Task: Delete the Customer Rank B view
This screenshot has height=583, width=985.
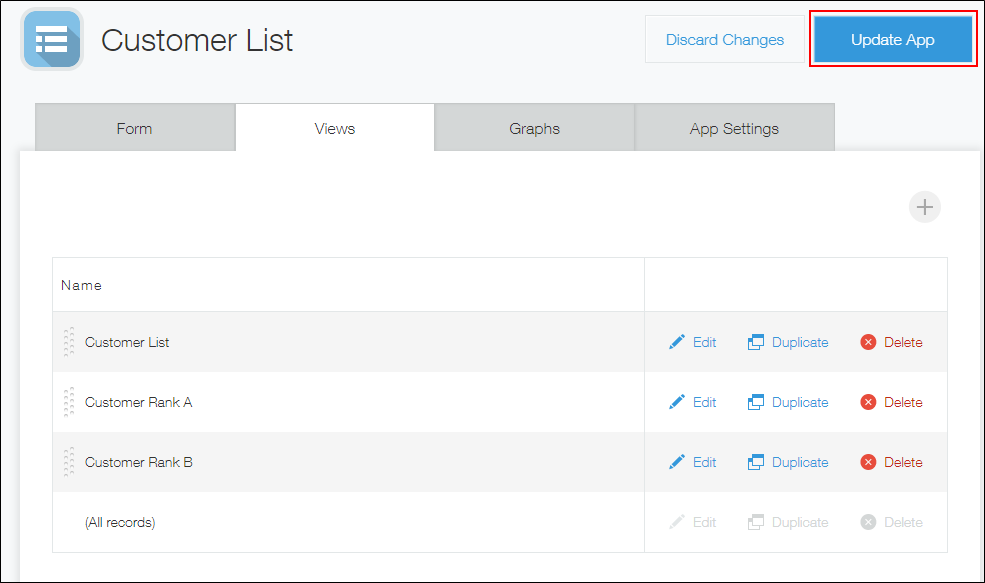Action: [x=890, y=462]
